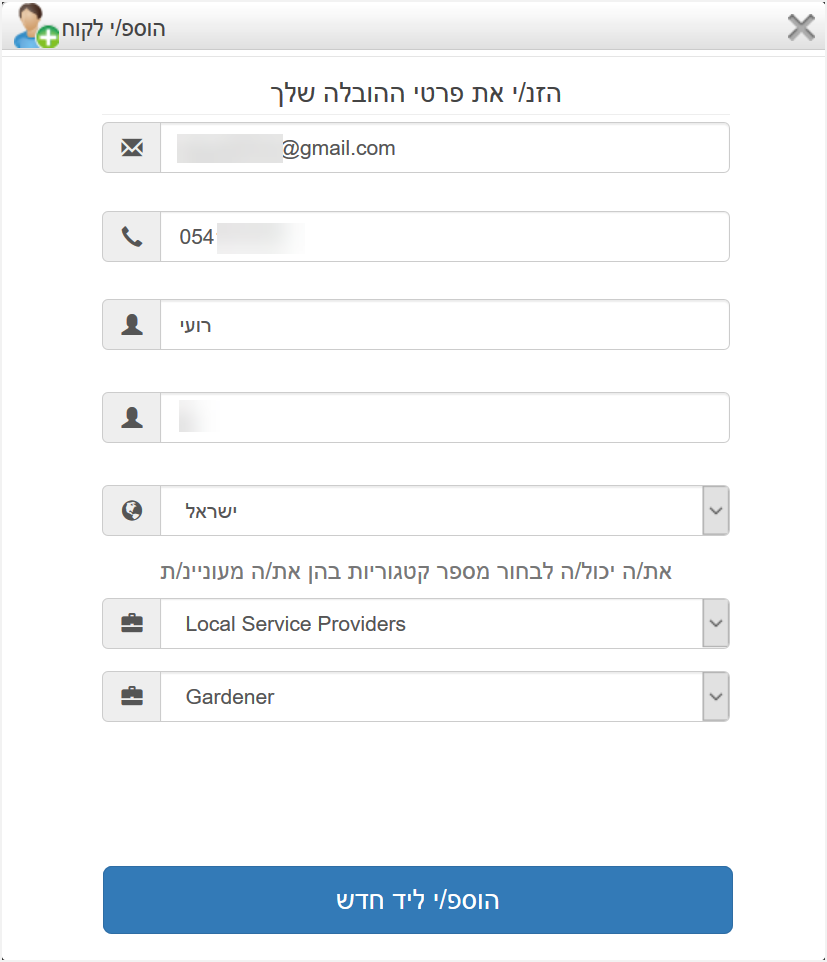Click chevron arrow on the Gardener combo box
Viewport: 827px width, 962px height.
716,696
